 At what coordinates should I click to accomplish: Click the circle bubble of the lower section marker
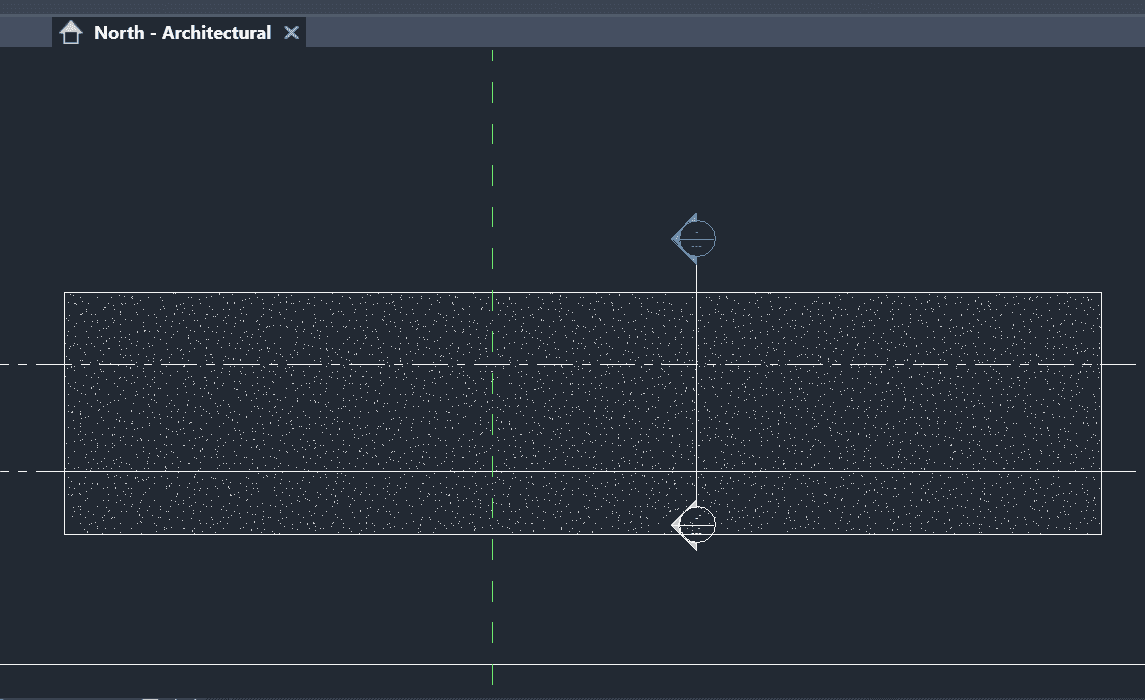tap(700, 524)
